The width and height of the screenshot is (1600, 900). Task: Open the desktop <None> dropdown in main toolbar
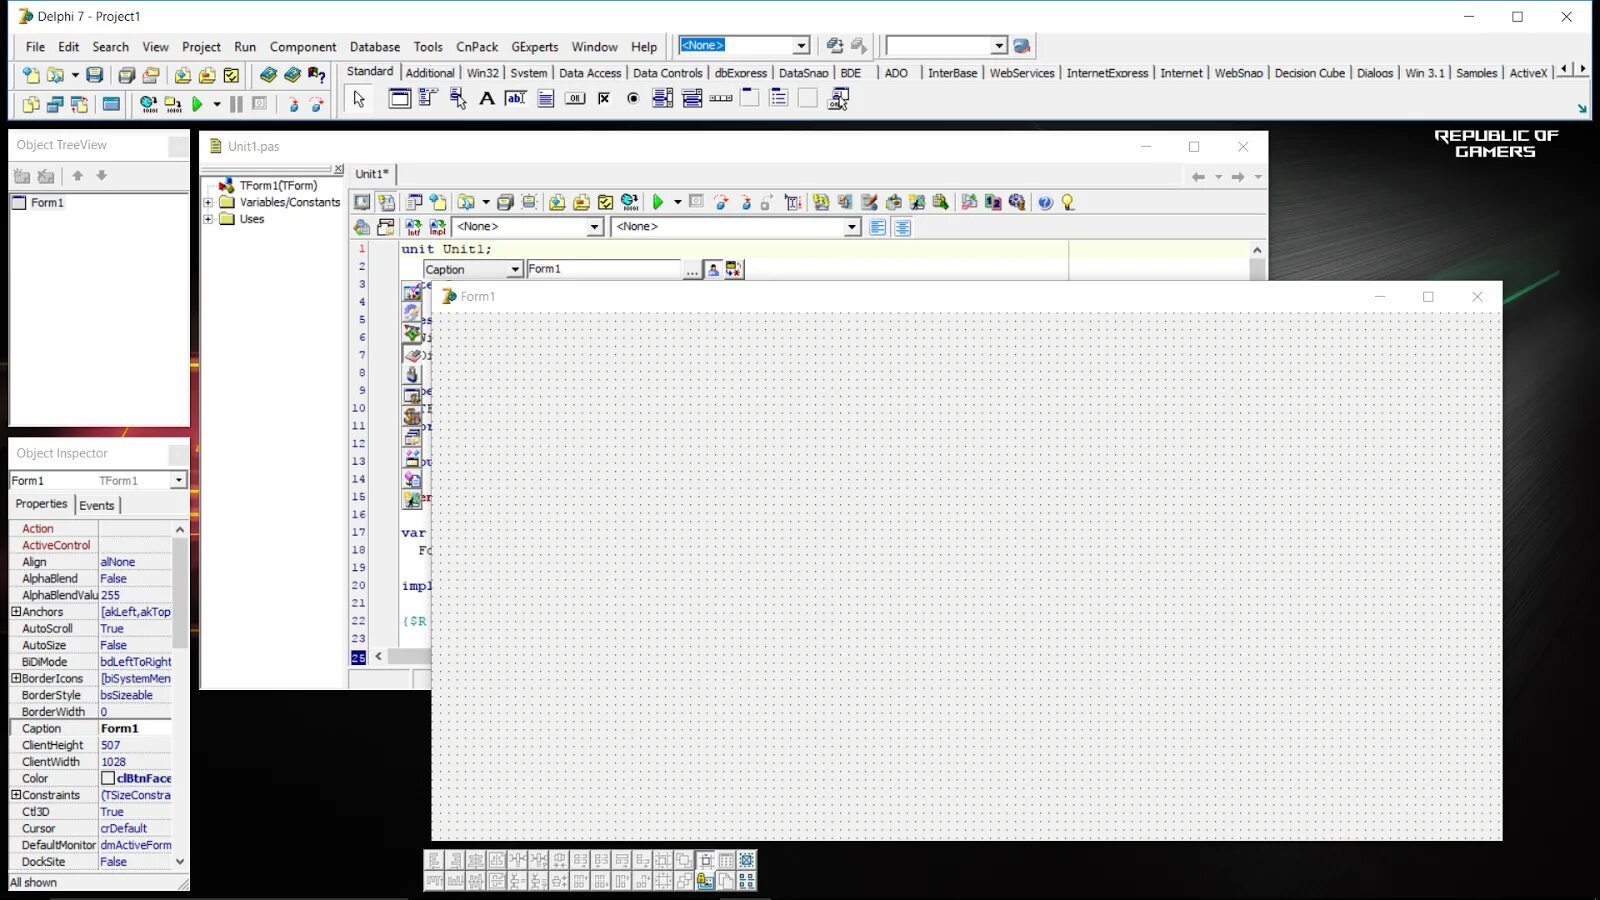801,45
